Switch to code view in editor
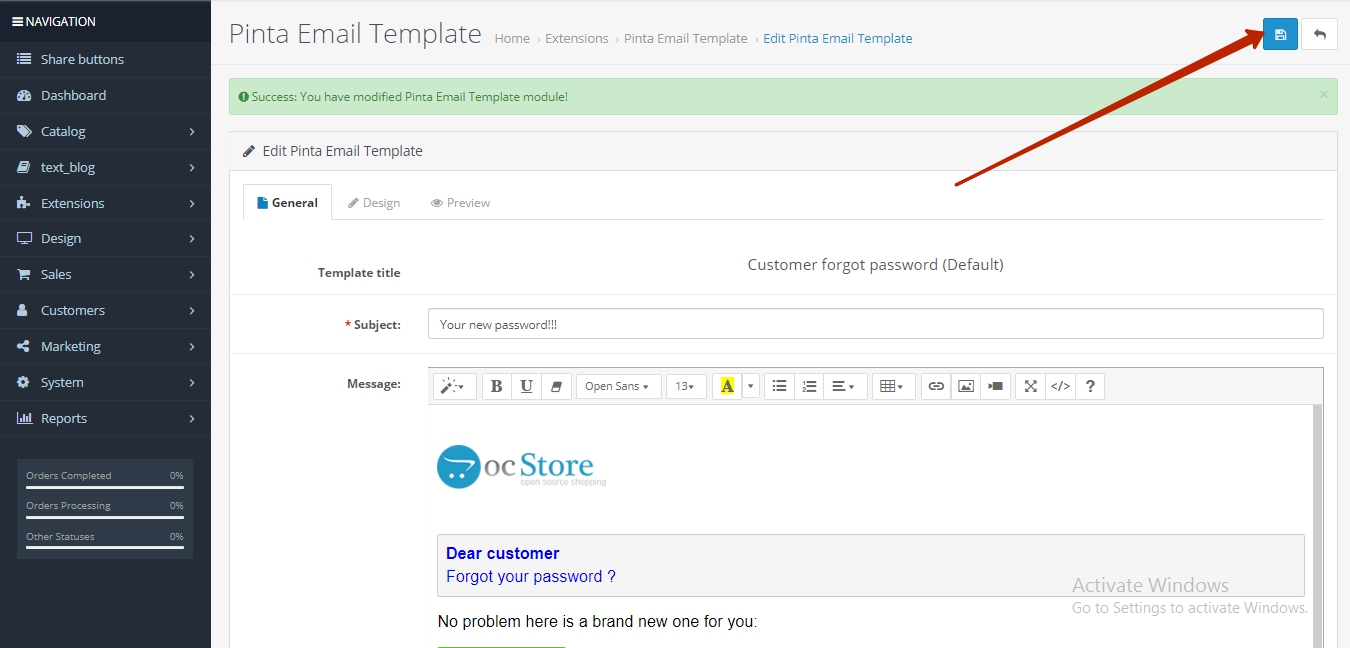 (1060, 386)
